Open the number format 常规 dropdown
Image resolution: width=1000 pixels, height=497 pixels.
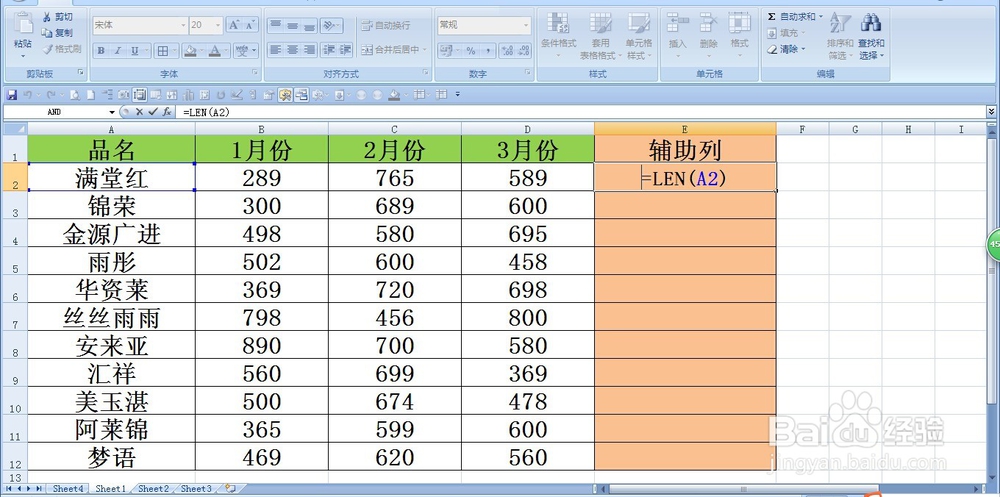(x=526, y=25)
